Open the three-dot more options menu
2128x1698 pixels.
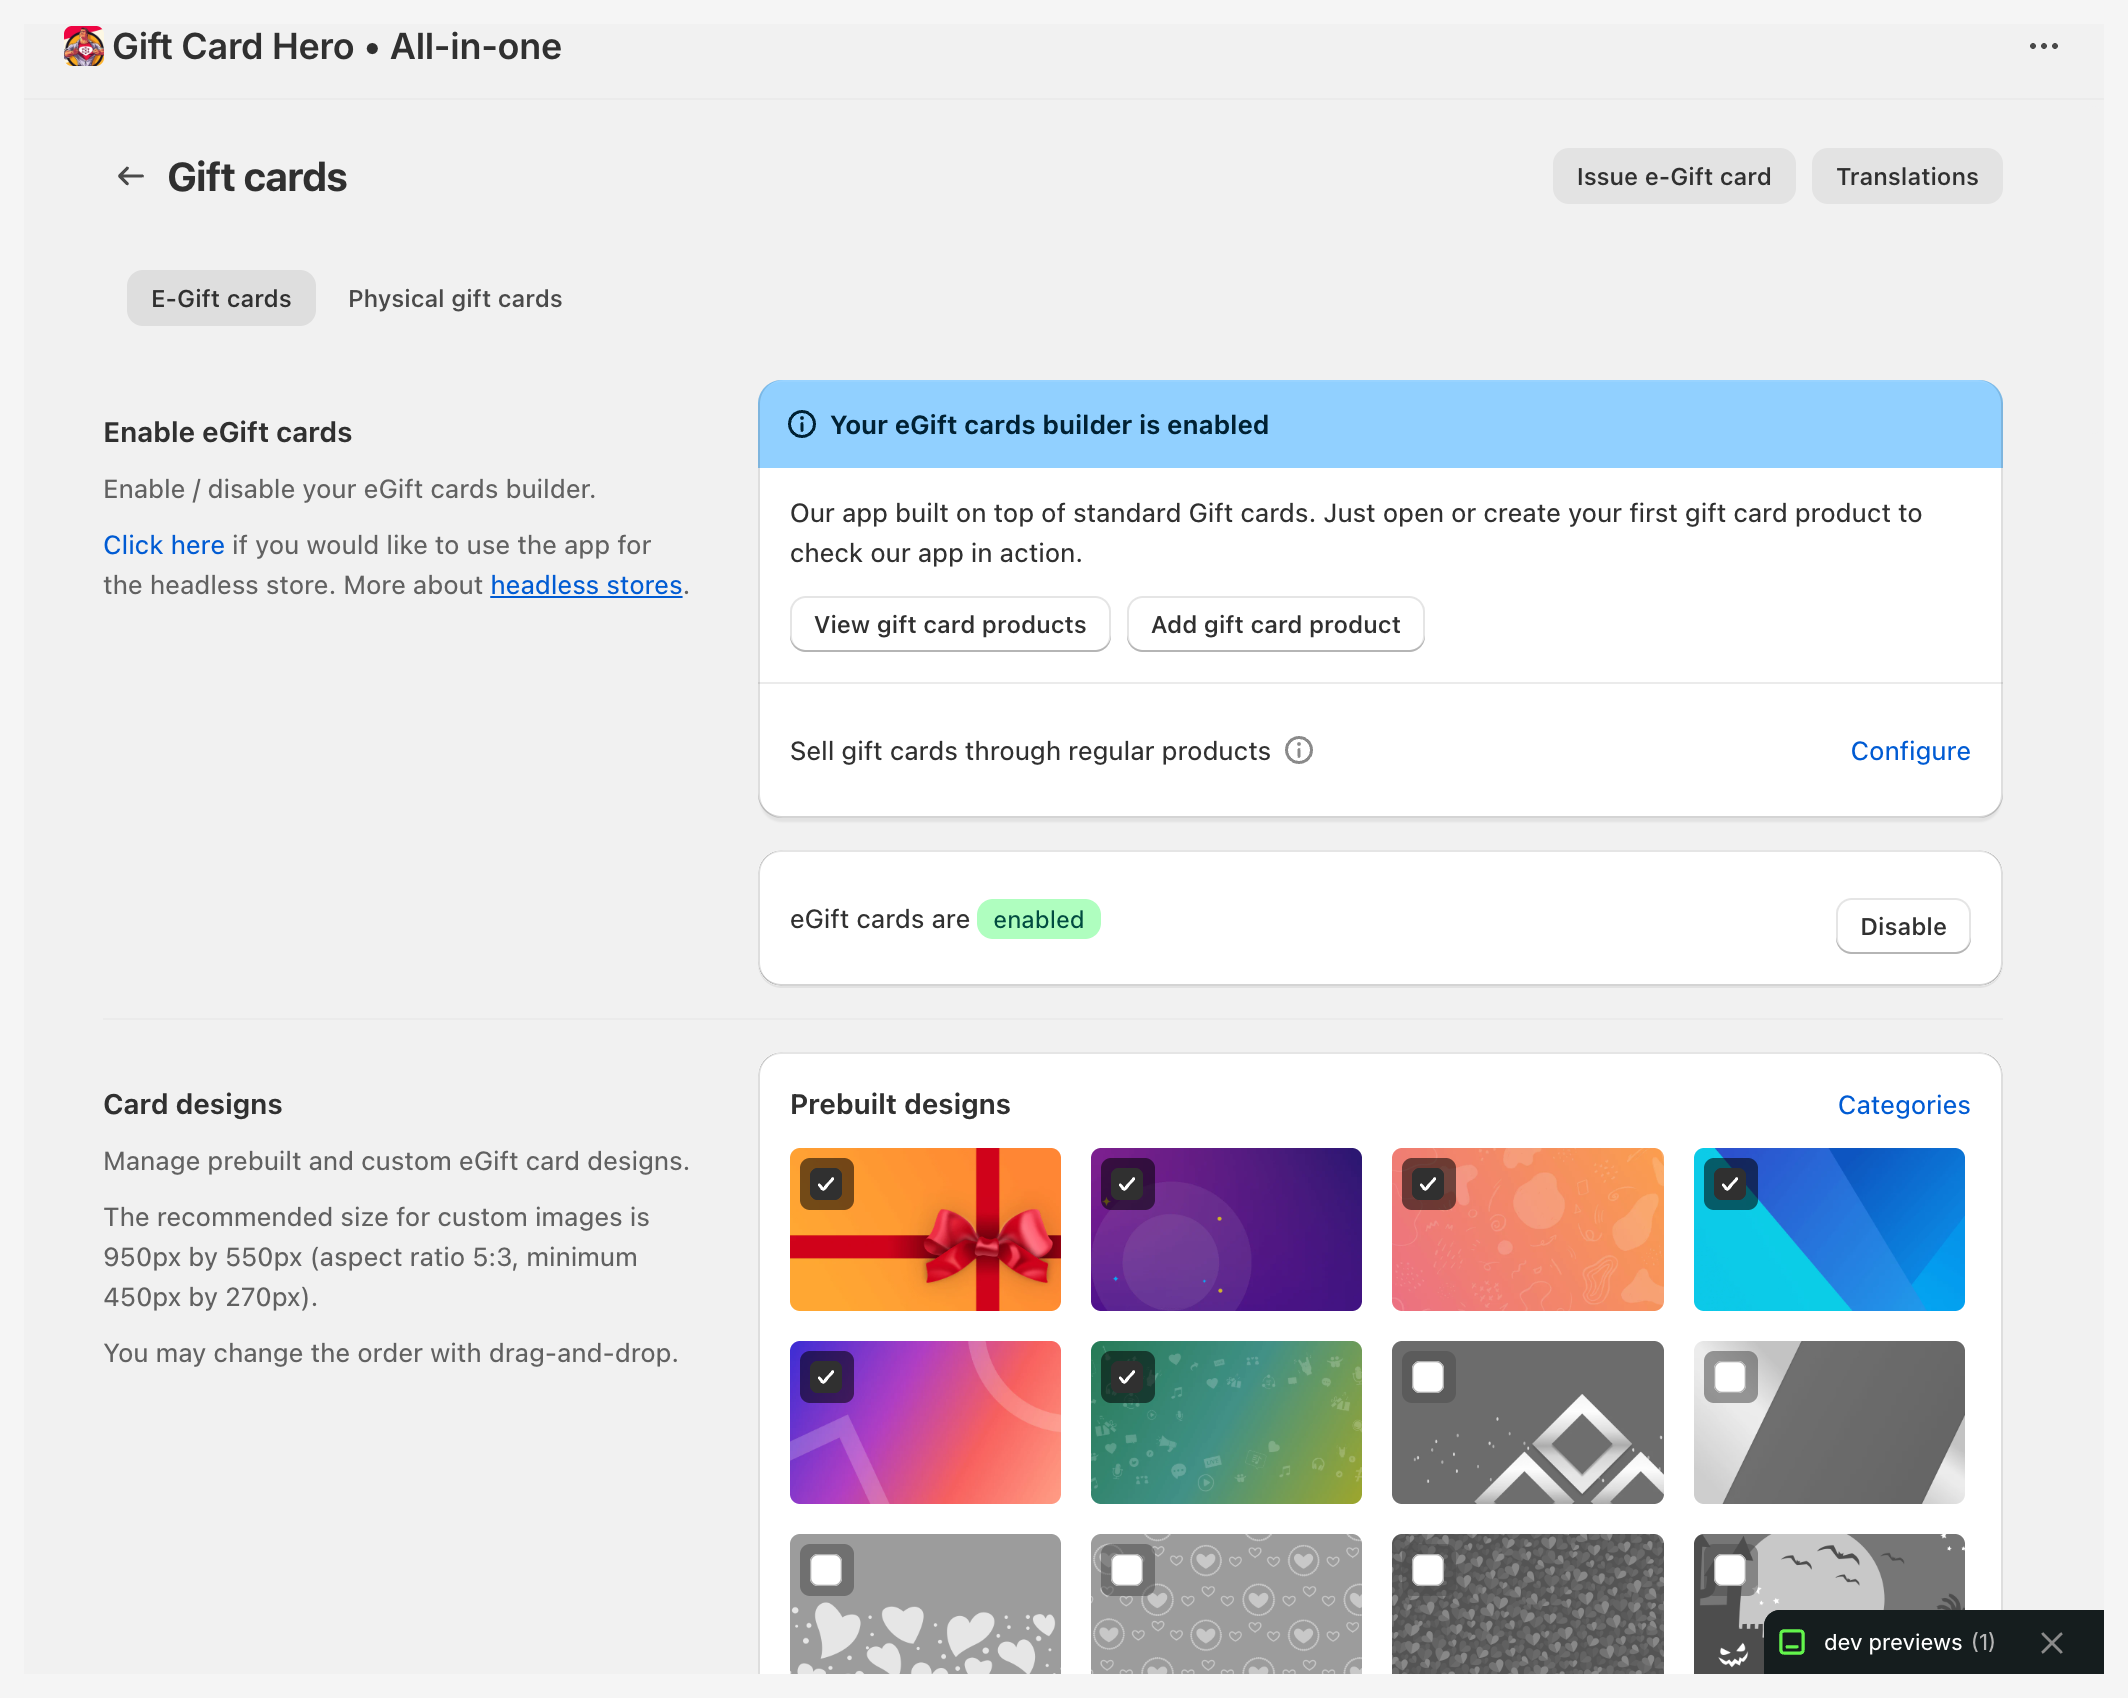tap(2043, 47)
